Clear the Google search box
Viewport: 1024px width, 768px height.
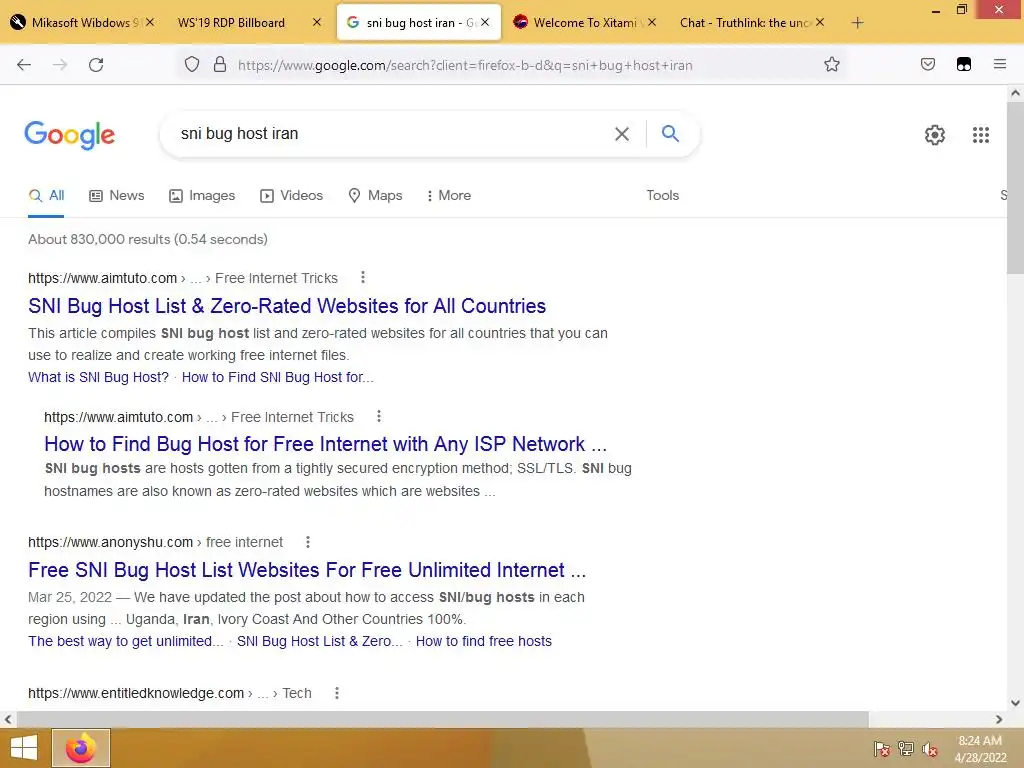click(622, 134)
